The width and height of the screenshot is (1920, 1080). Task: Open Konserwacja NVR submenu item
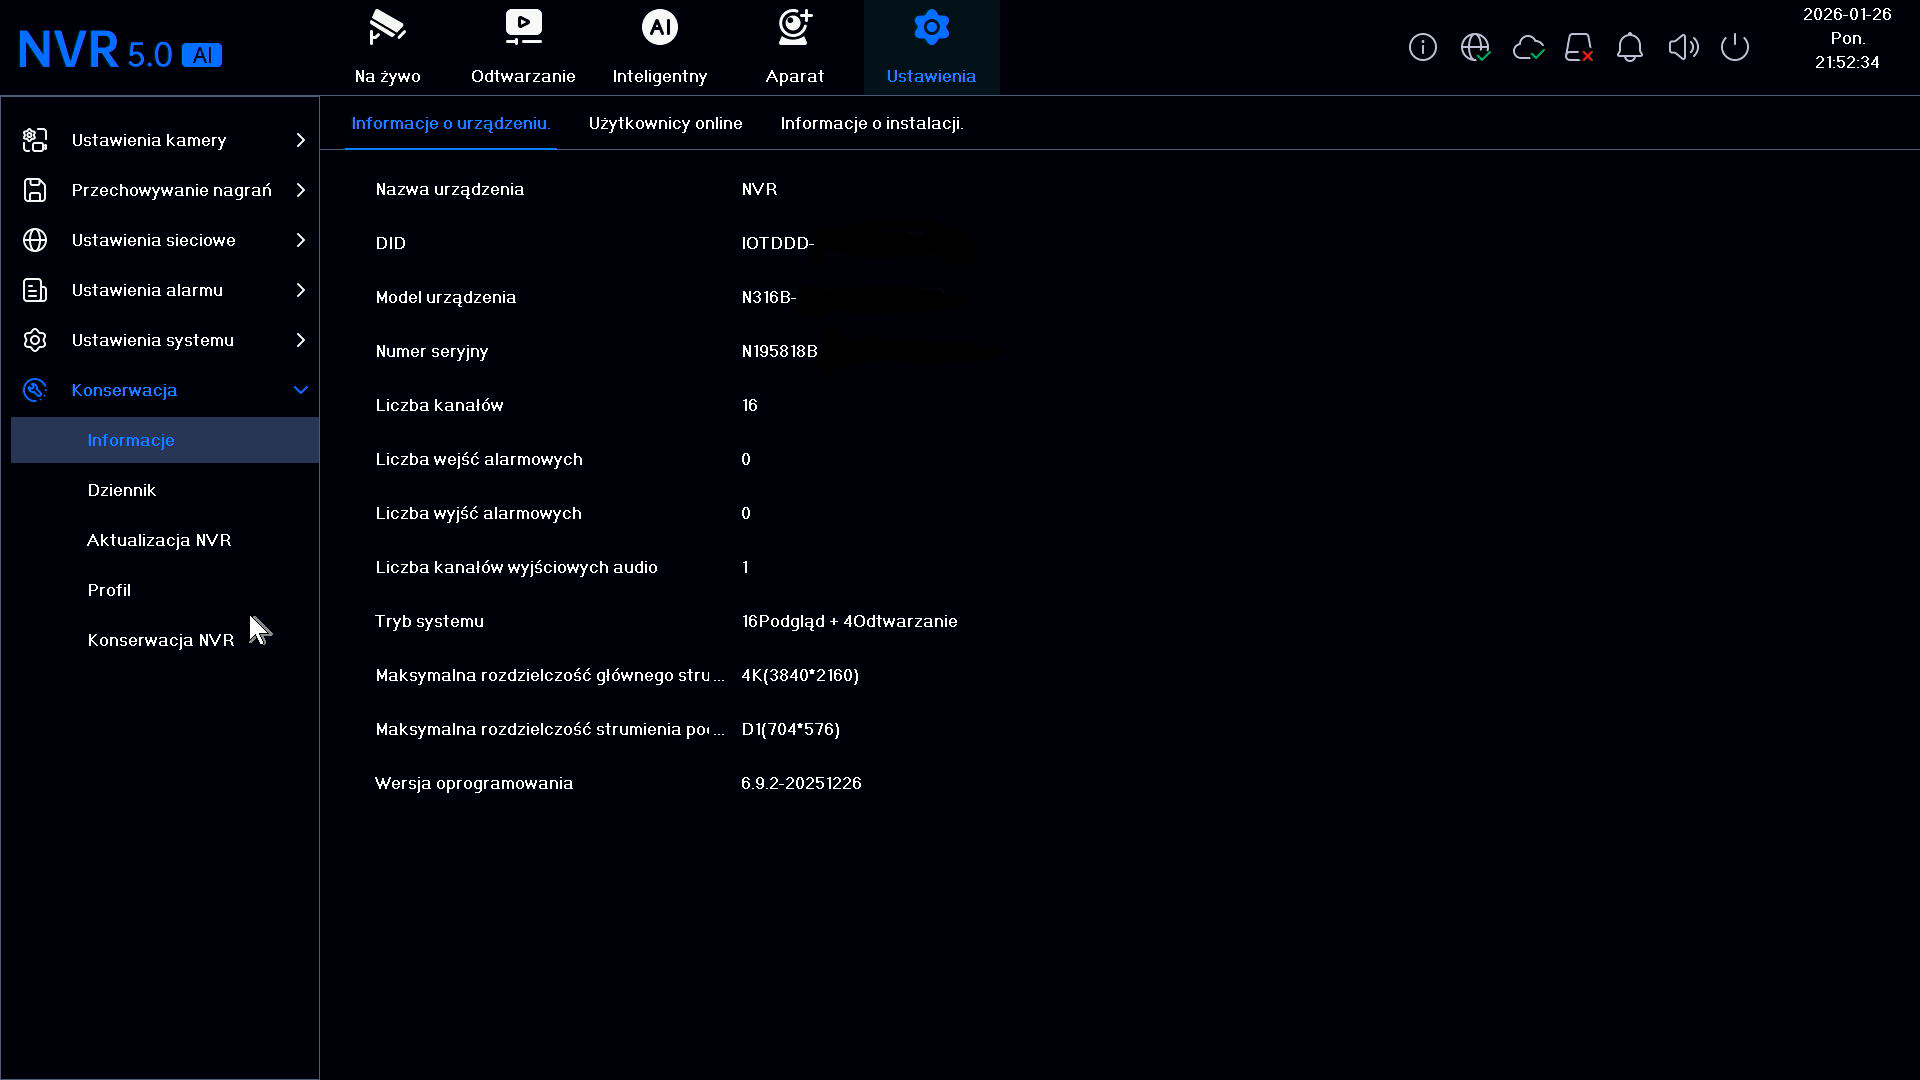coord(160,640)
